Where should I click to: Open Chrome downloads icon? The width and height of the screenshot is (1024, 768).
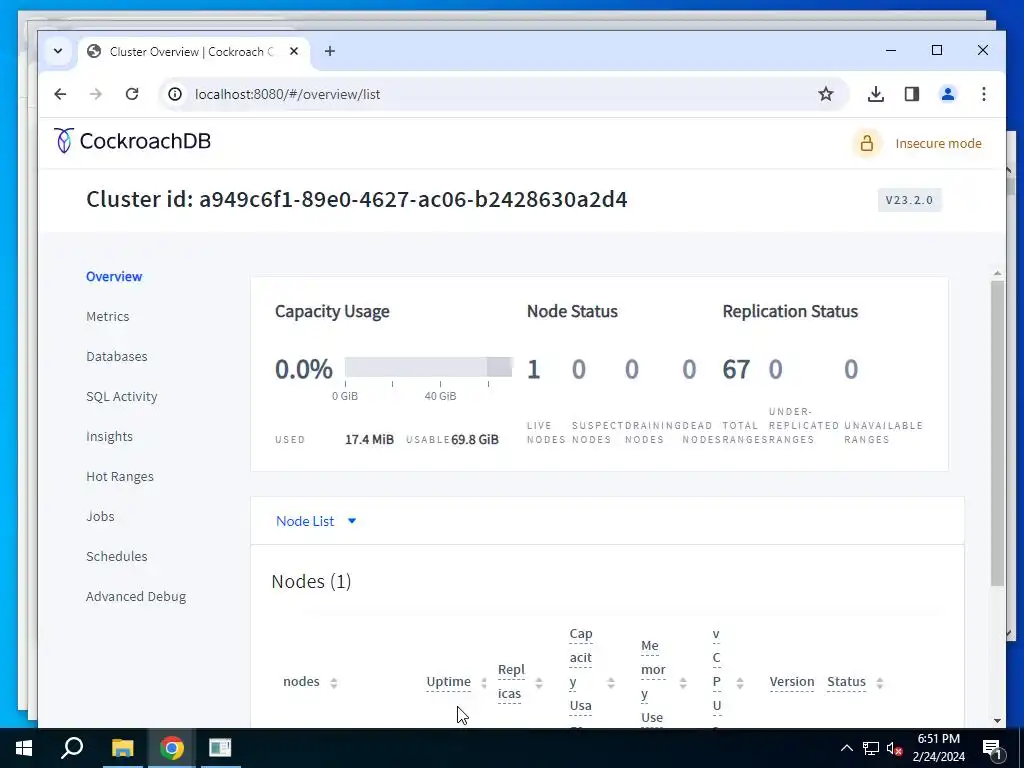coord(876,94)
